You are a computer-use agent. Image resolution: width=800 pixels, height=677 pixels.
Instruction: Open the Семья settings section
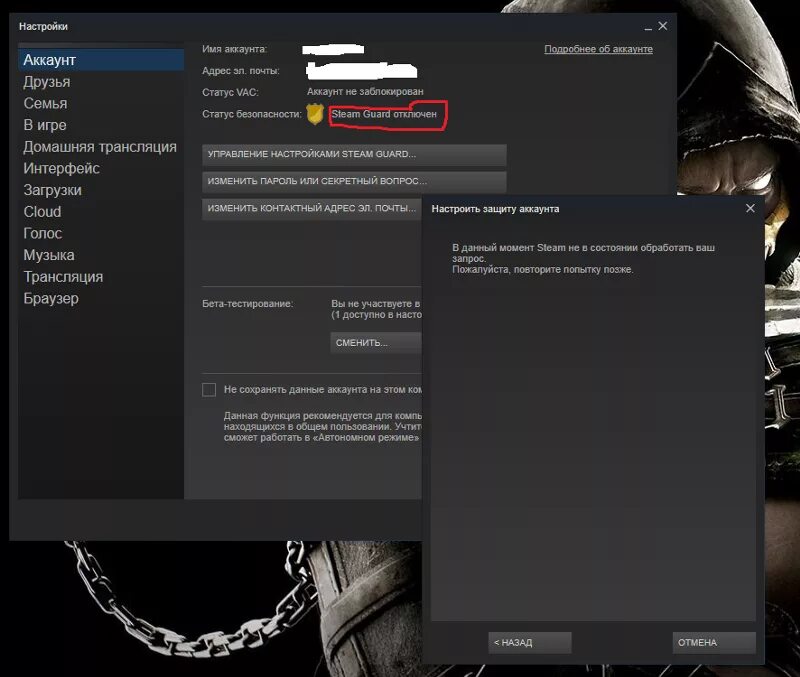pyautogui.click(x=45, y=104)
